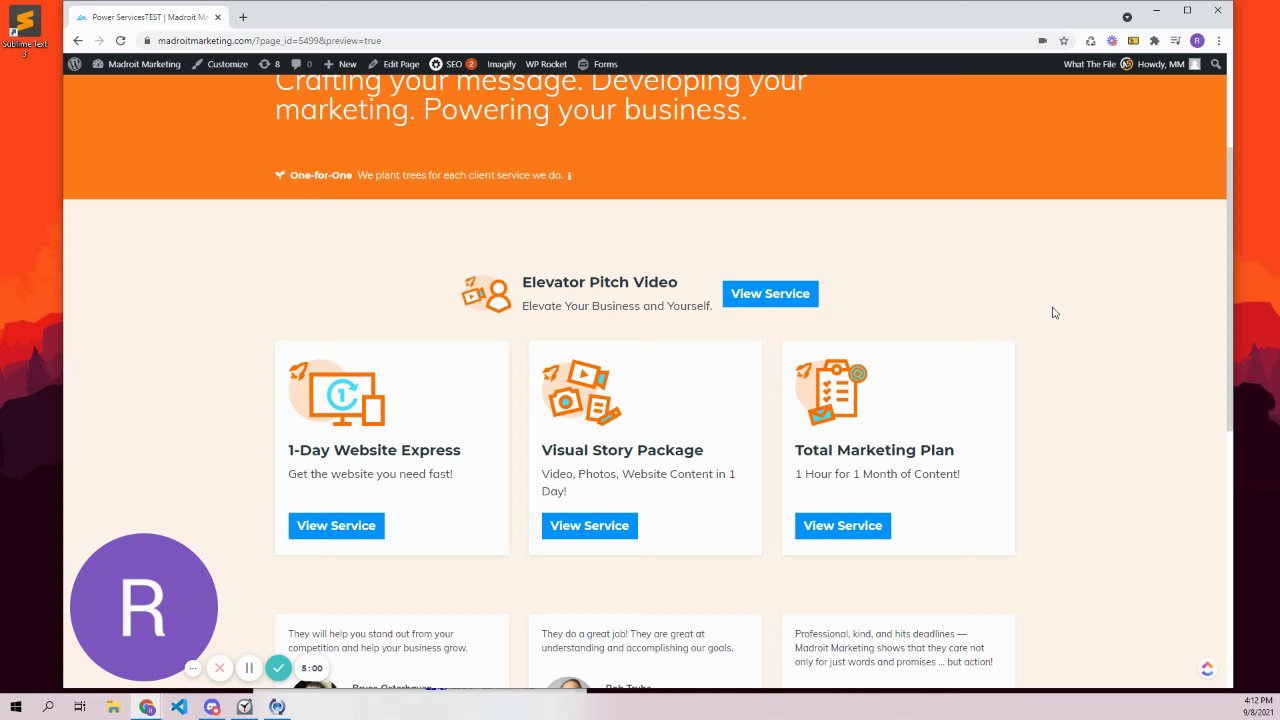This screenshot has width=1280, height=720.
Task: Click the purple gear extension icon
Action: 1111,41
